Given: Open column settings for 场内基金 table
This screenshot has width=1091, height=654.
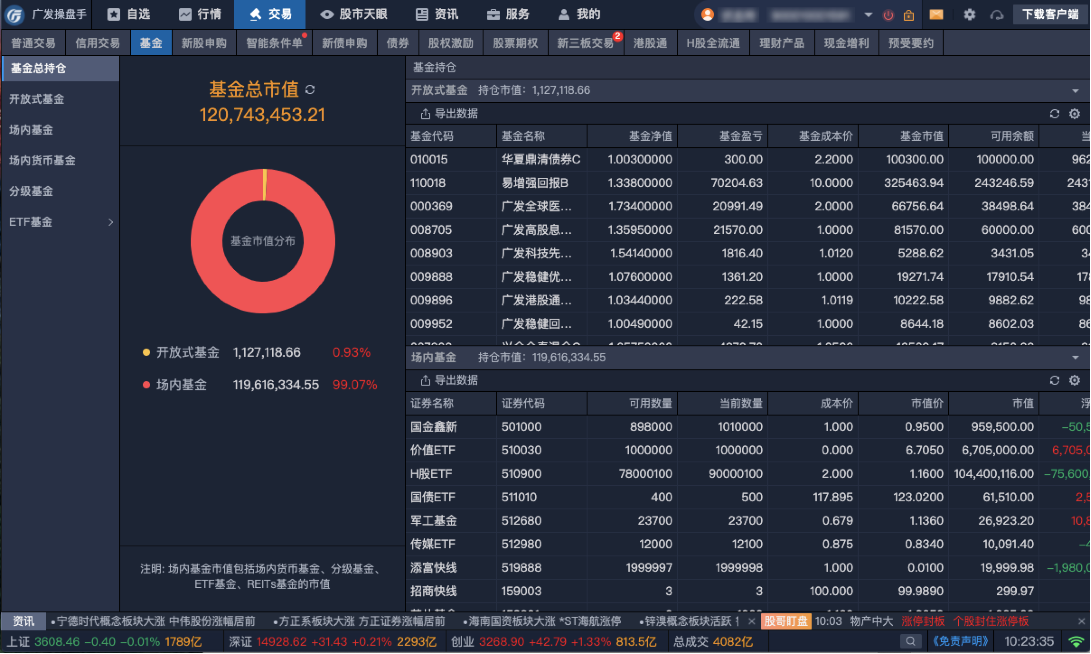Looking at the screenshot, I should tap(1075, 381).
